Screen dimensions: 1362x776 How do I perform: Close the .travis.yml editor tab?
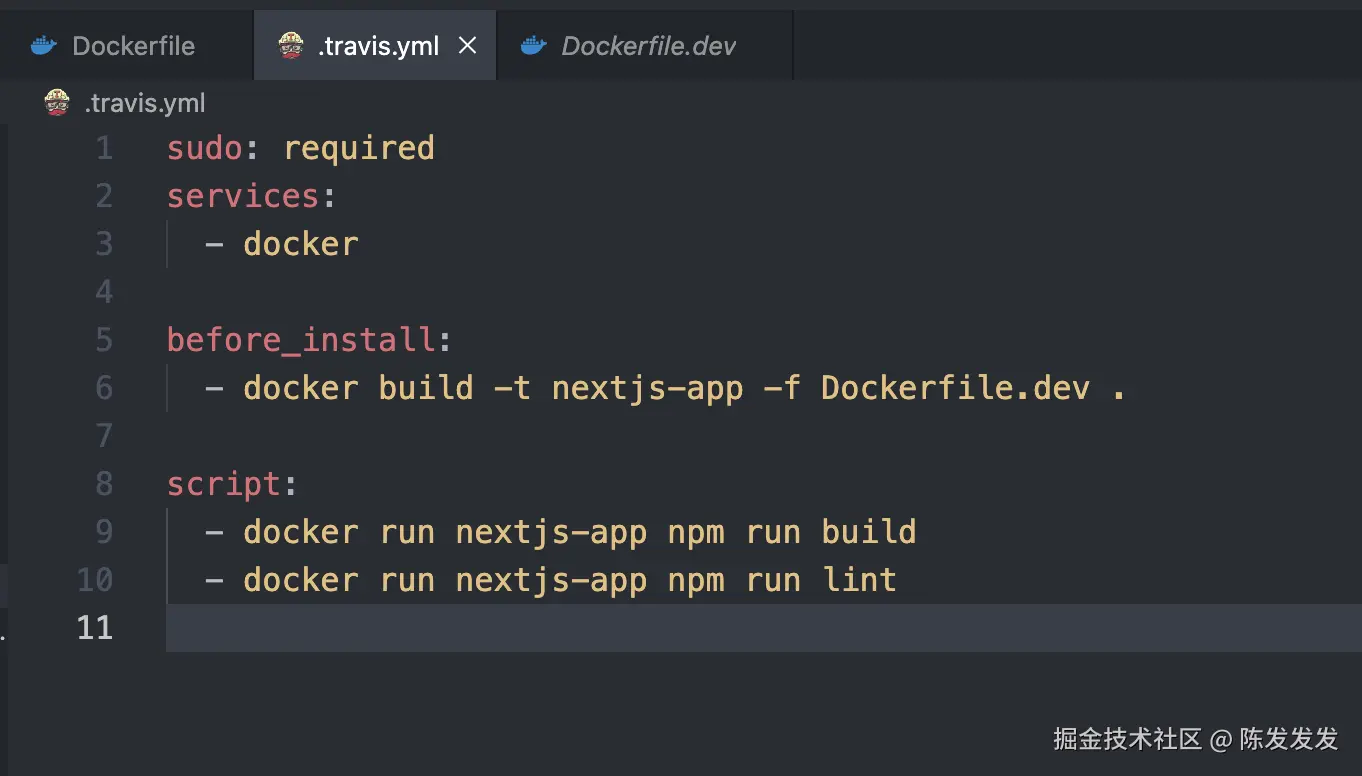467,46
